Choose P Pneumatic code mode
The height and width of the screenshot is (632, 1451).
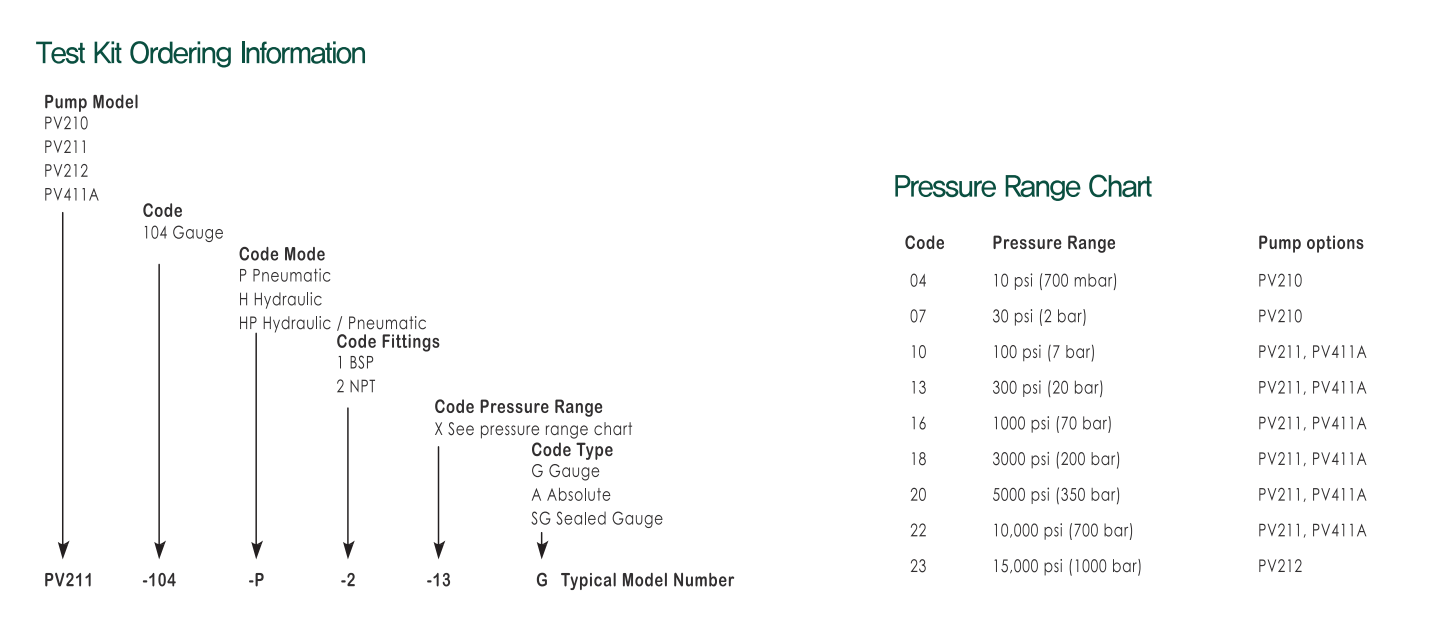coord(284,275)
